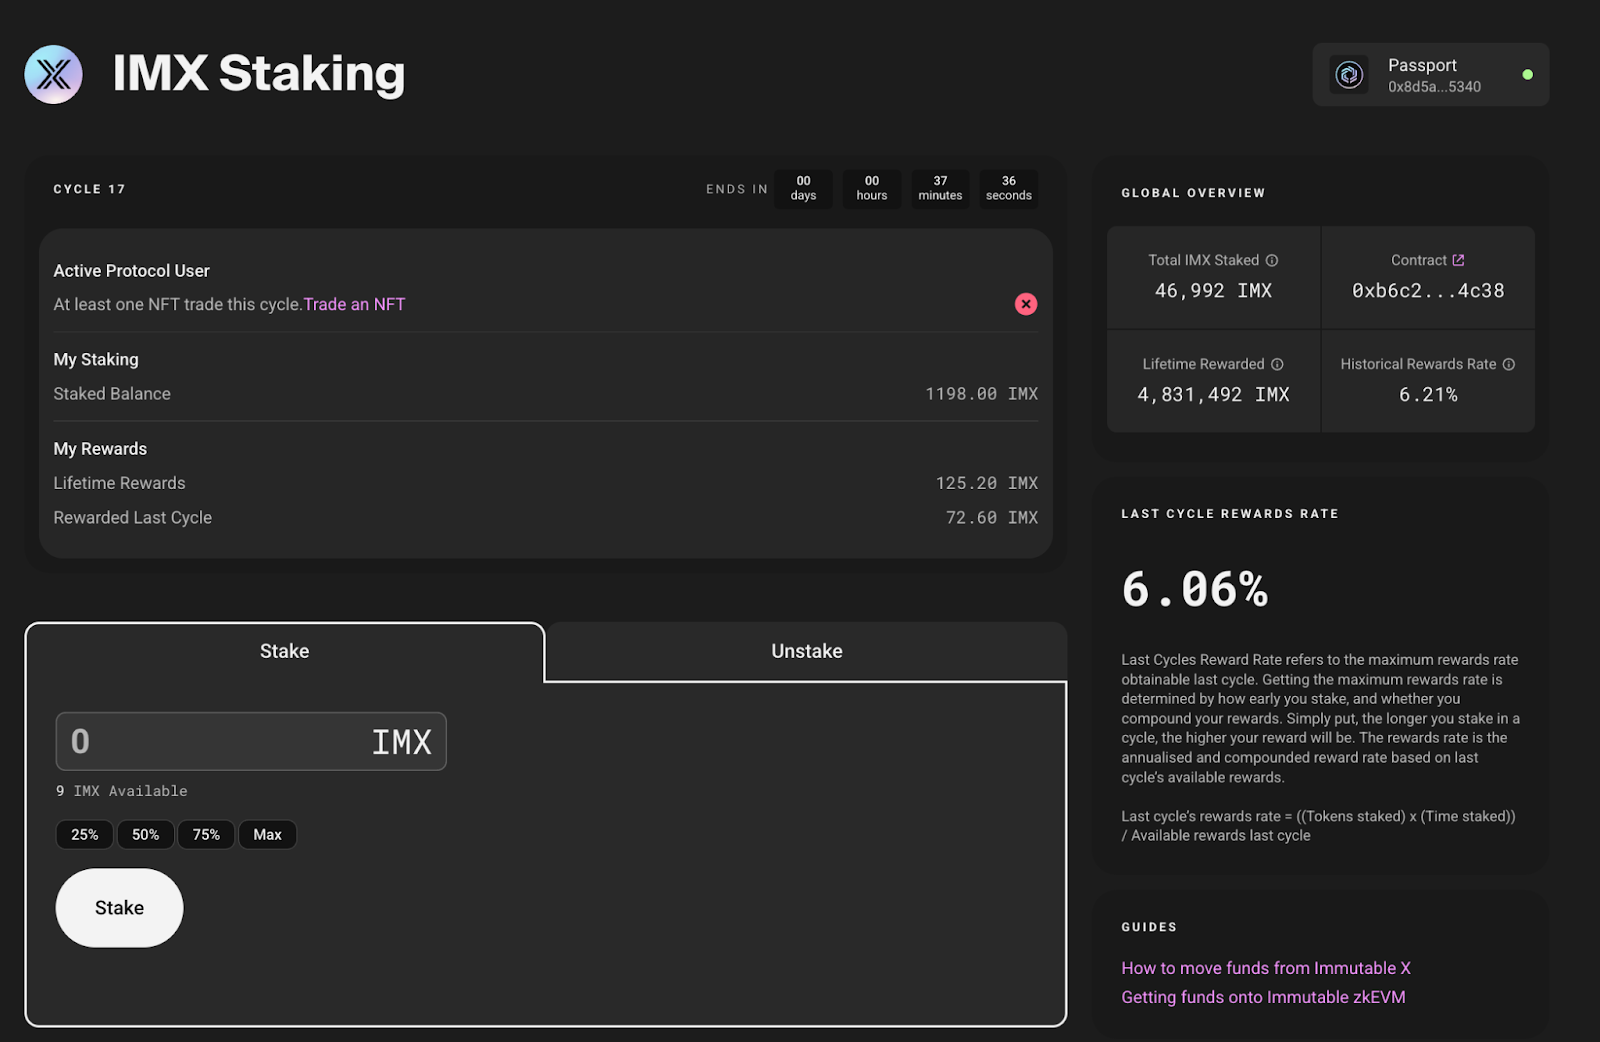This screenshot has height=1042, width=1600.
Task: Click the 37 minutes countdown box
Action: [940, 189]
